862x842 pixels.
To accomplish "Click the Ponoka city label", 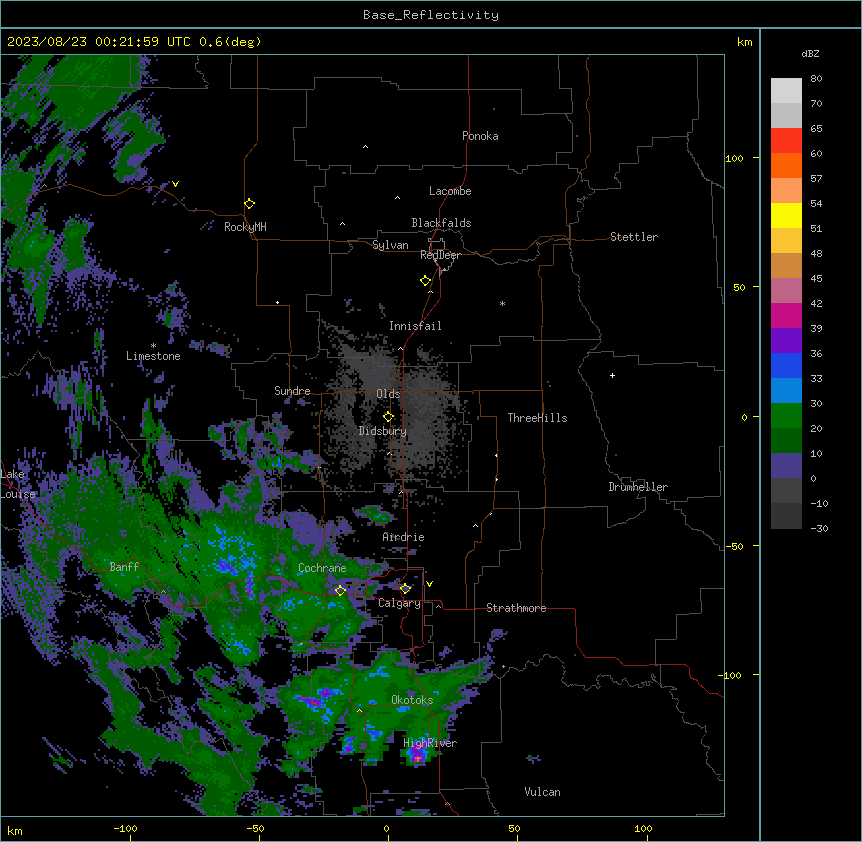I will [480, 136].
